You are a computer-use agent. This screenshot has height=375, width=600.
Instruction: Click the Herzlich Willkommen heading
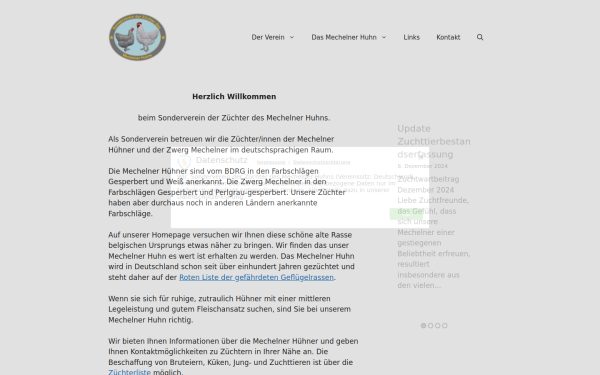(x=234, y=96)
